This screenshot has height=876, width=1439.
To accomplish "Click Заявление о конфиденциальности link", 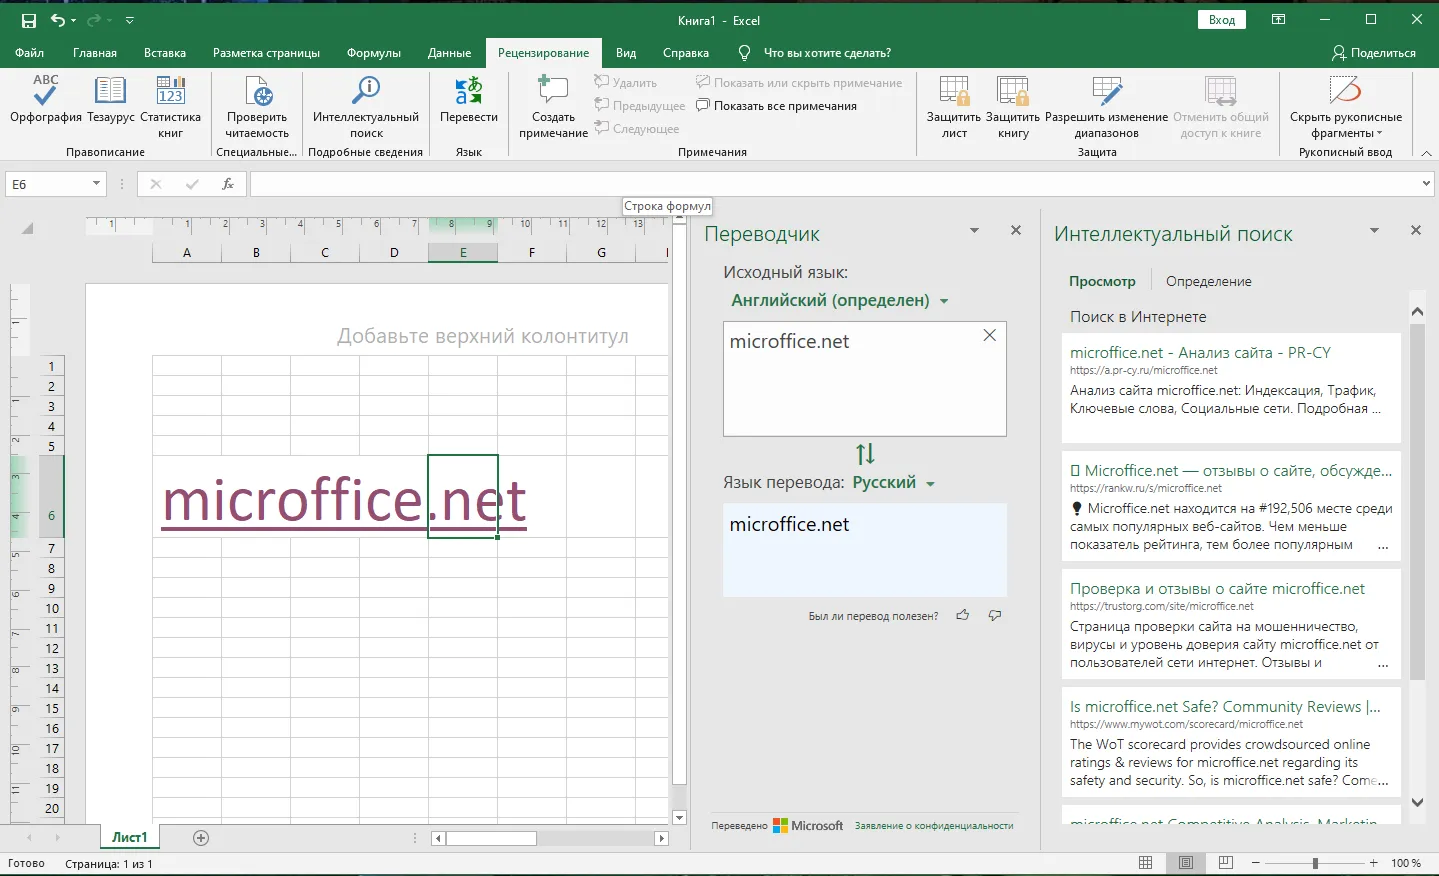I will coord(934,826).
